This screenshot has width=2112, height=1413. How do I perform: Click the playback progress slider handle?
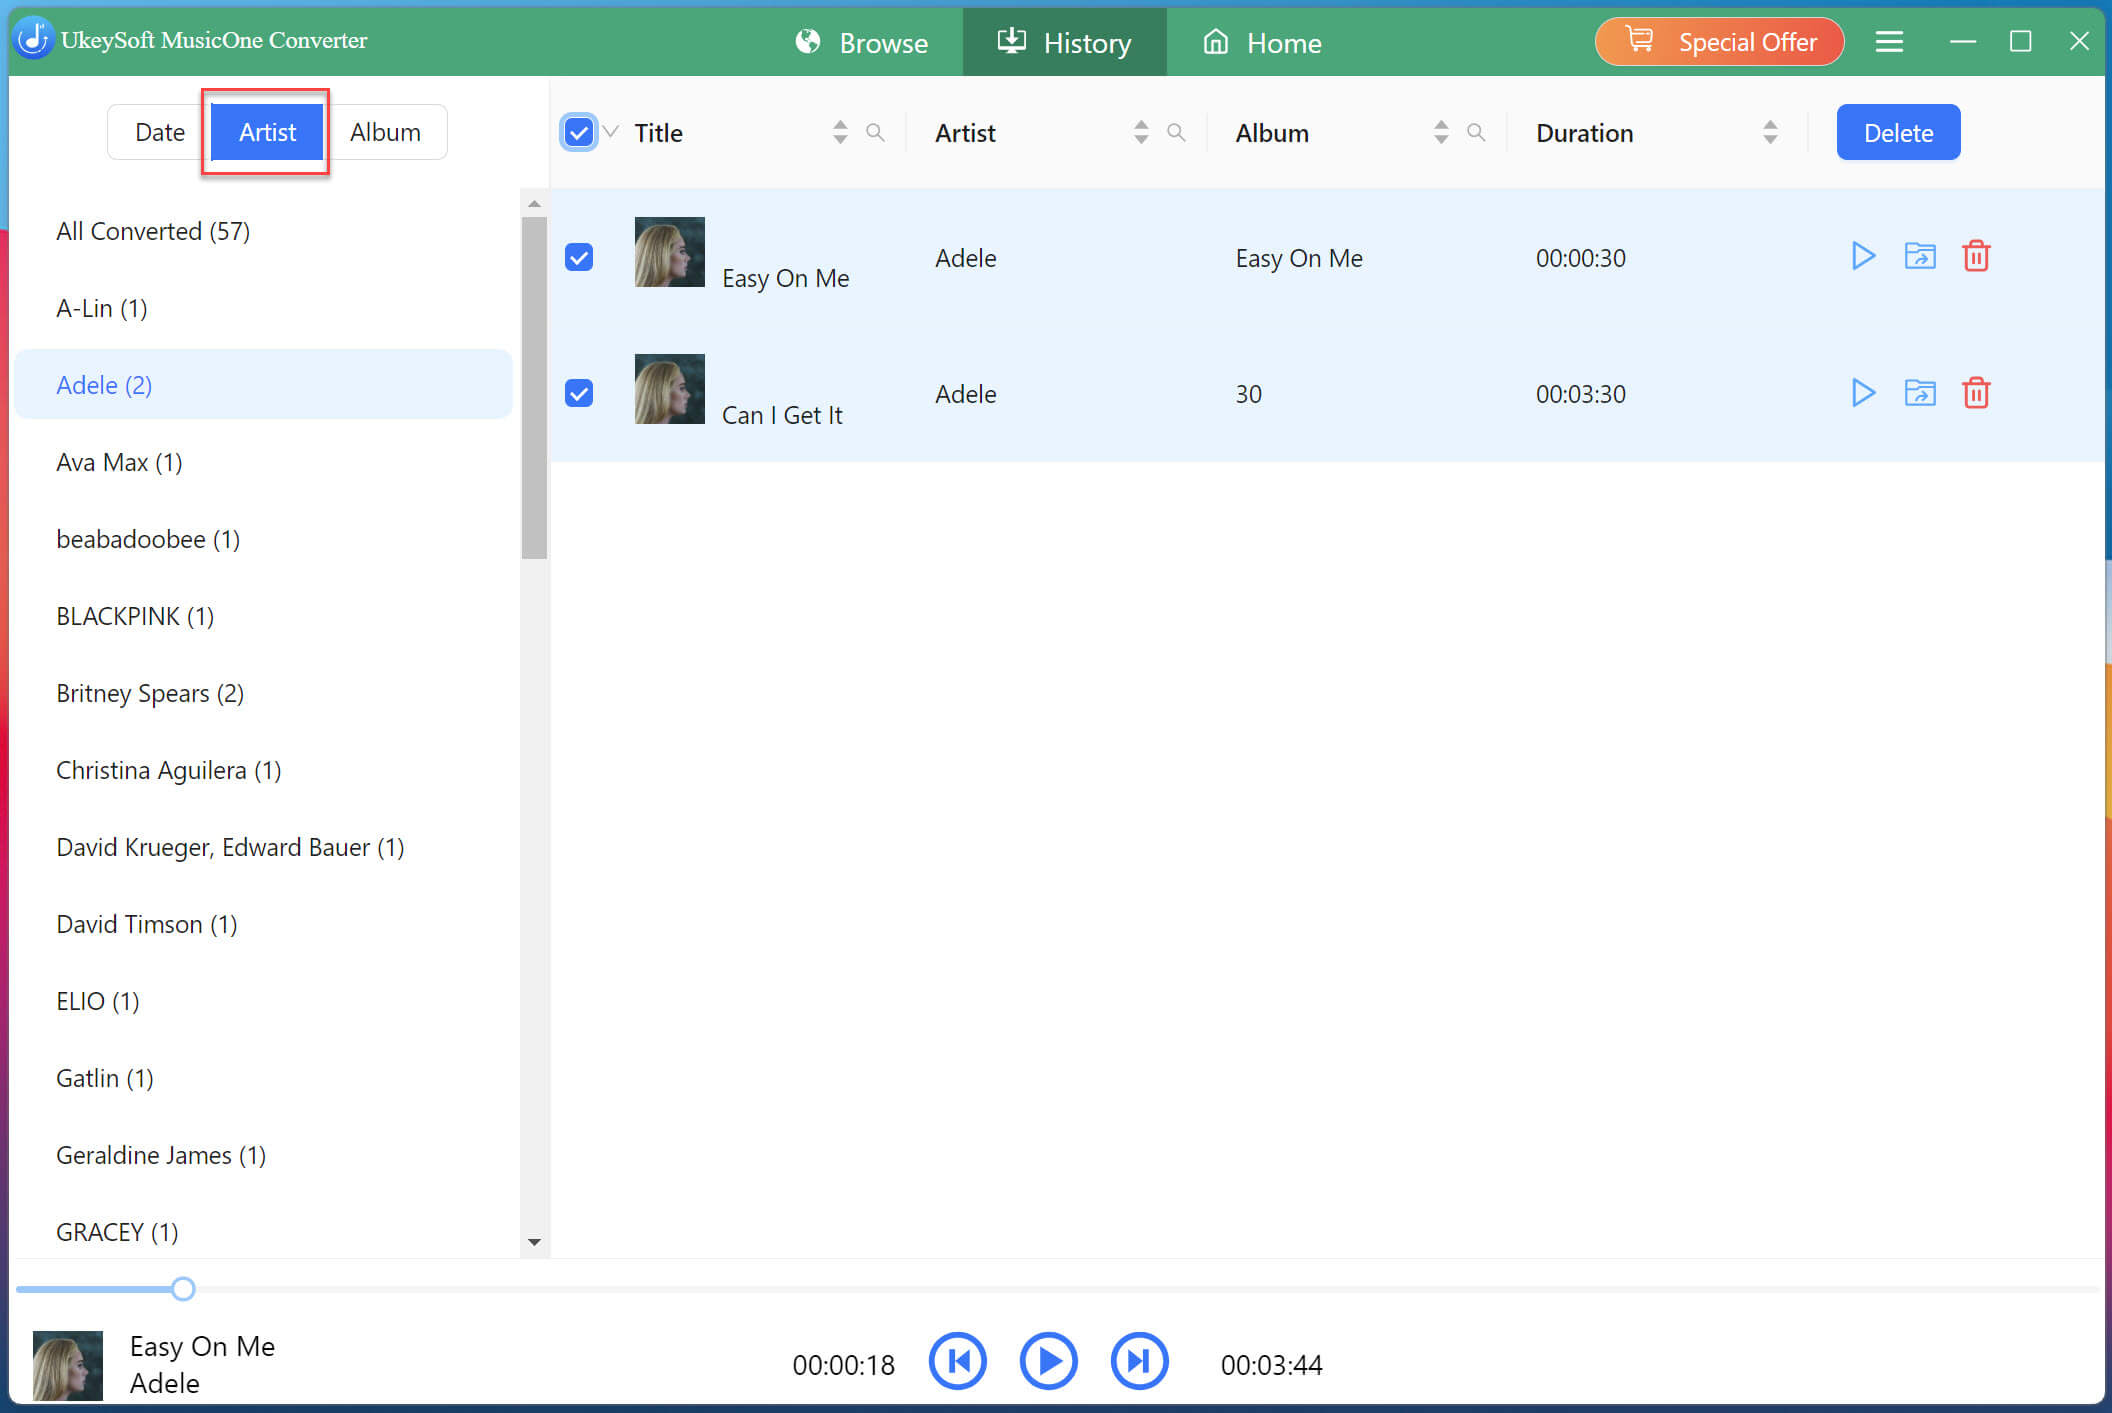pyautogui.click(x=183, y=1289)
